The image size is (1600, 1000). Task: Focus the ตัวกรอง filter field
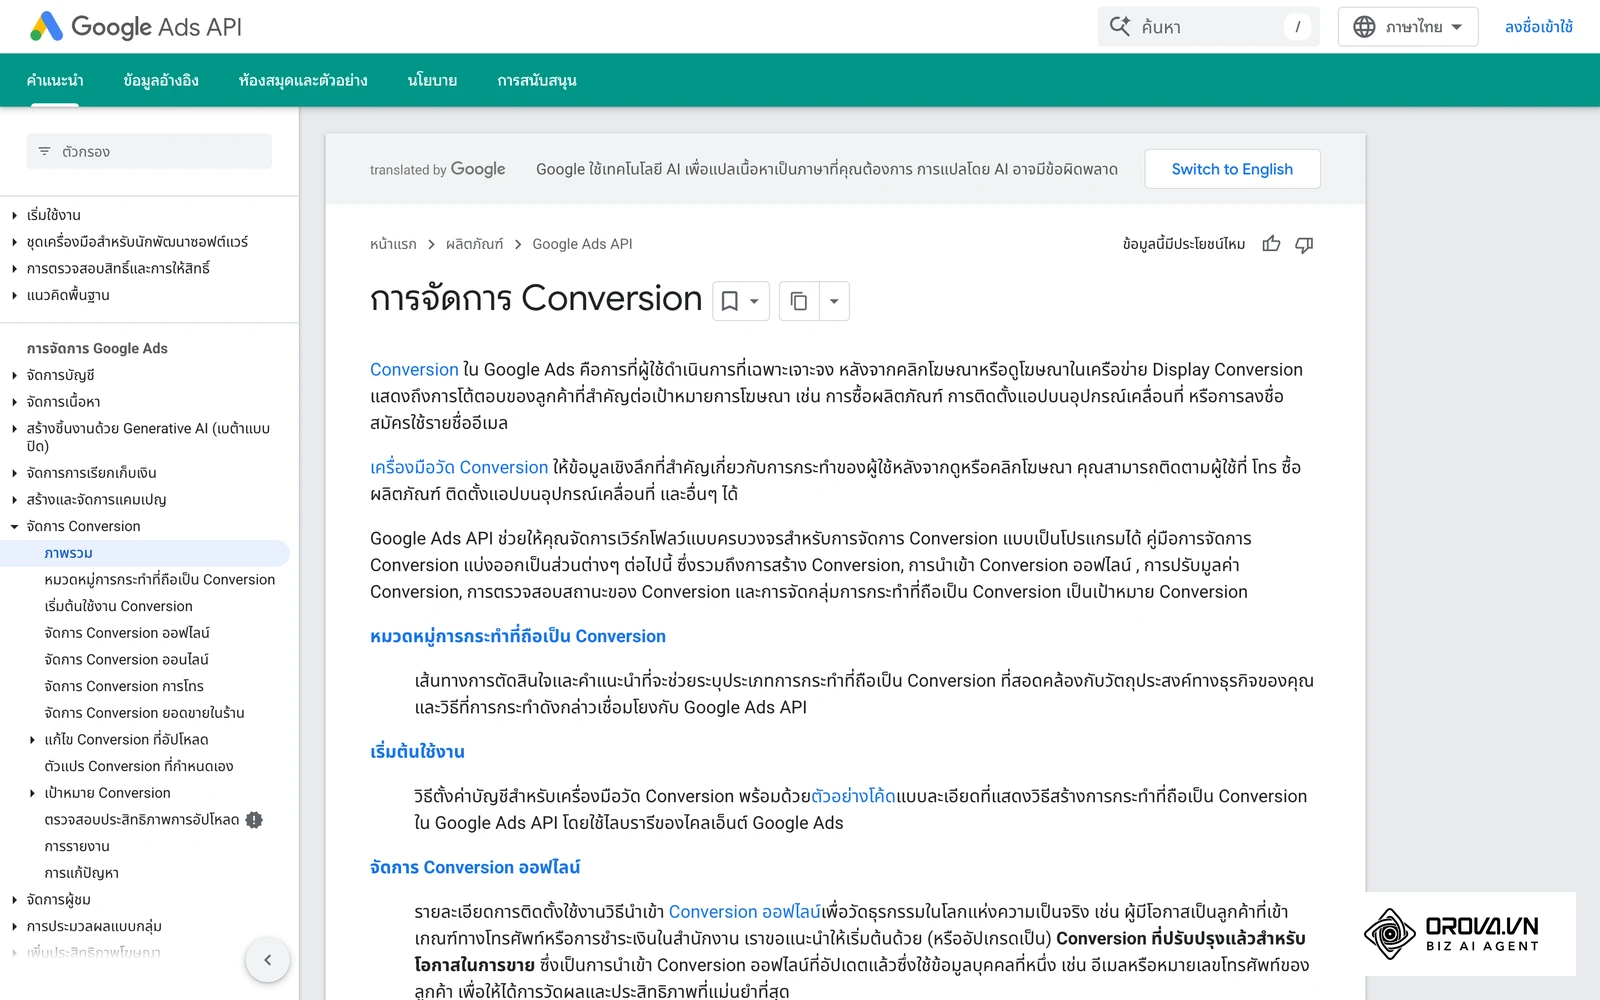[x=149, y=152]
